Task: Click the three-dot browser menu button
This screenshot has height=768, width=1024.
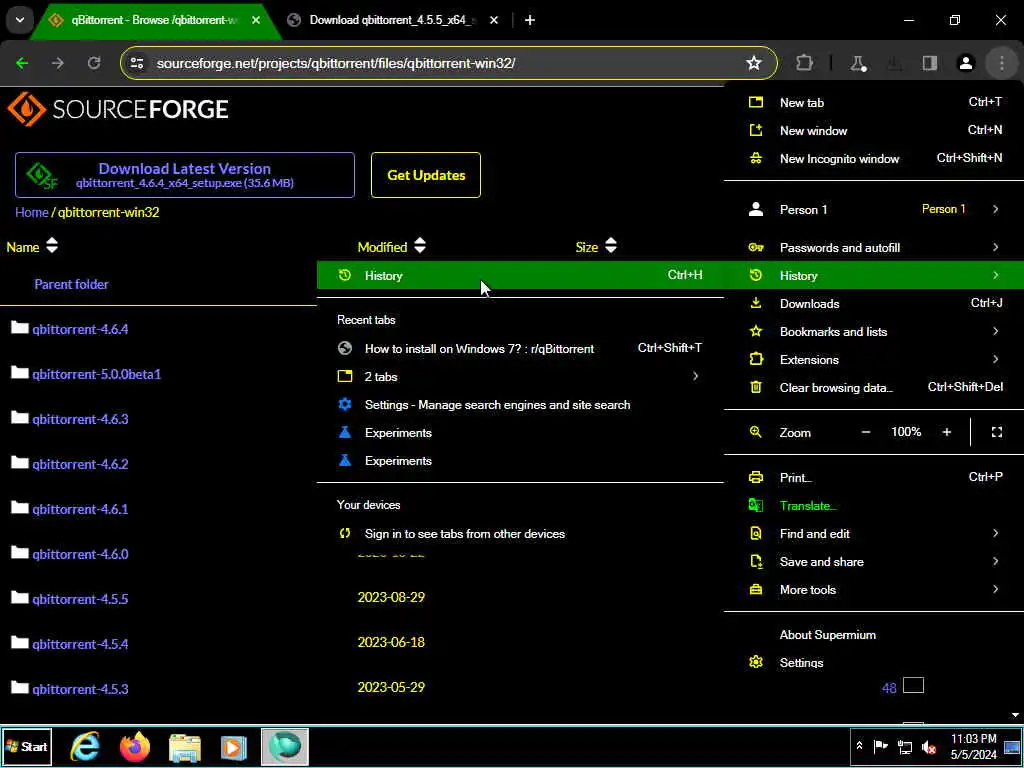Action: pos(1002,63)
